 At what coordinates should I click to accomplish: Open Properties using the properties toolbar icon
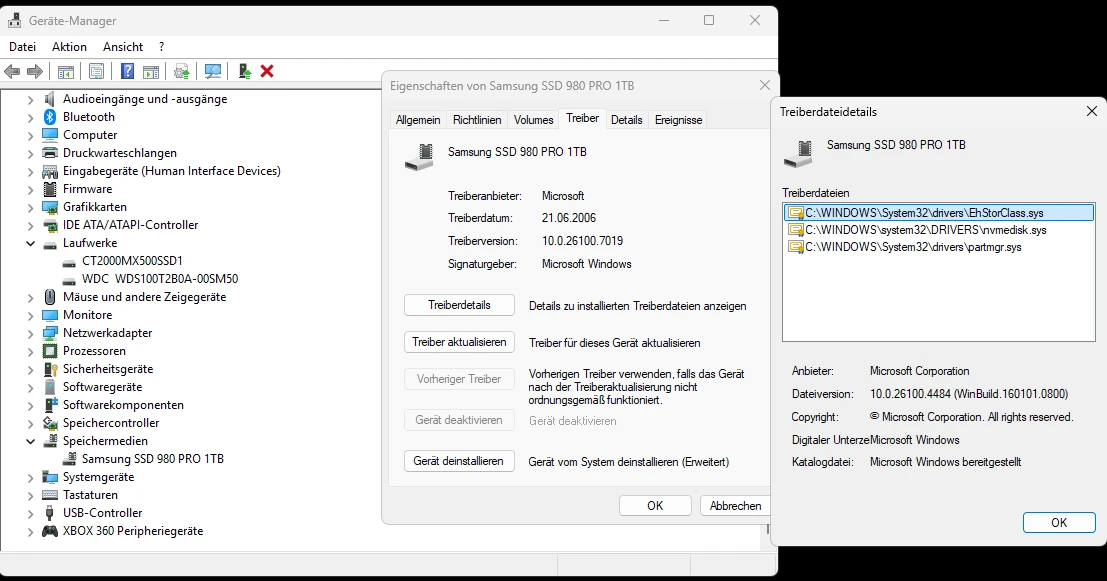[x=95, y=71]
